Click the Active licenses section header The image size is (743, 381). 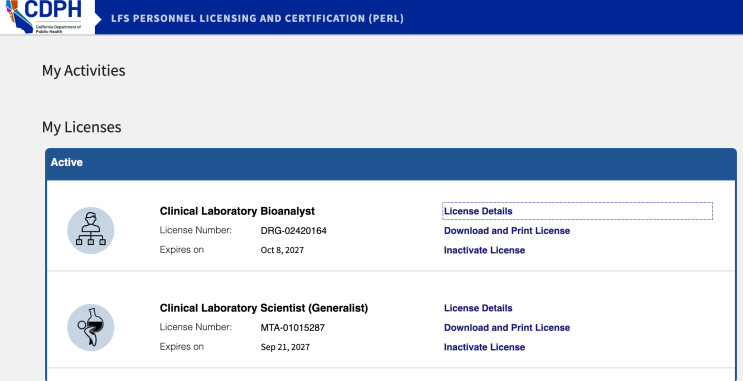coord(391,163)
